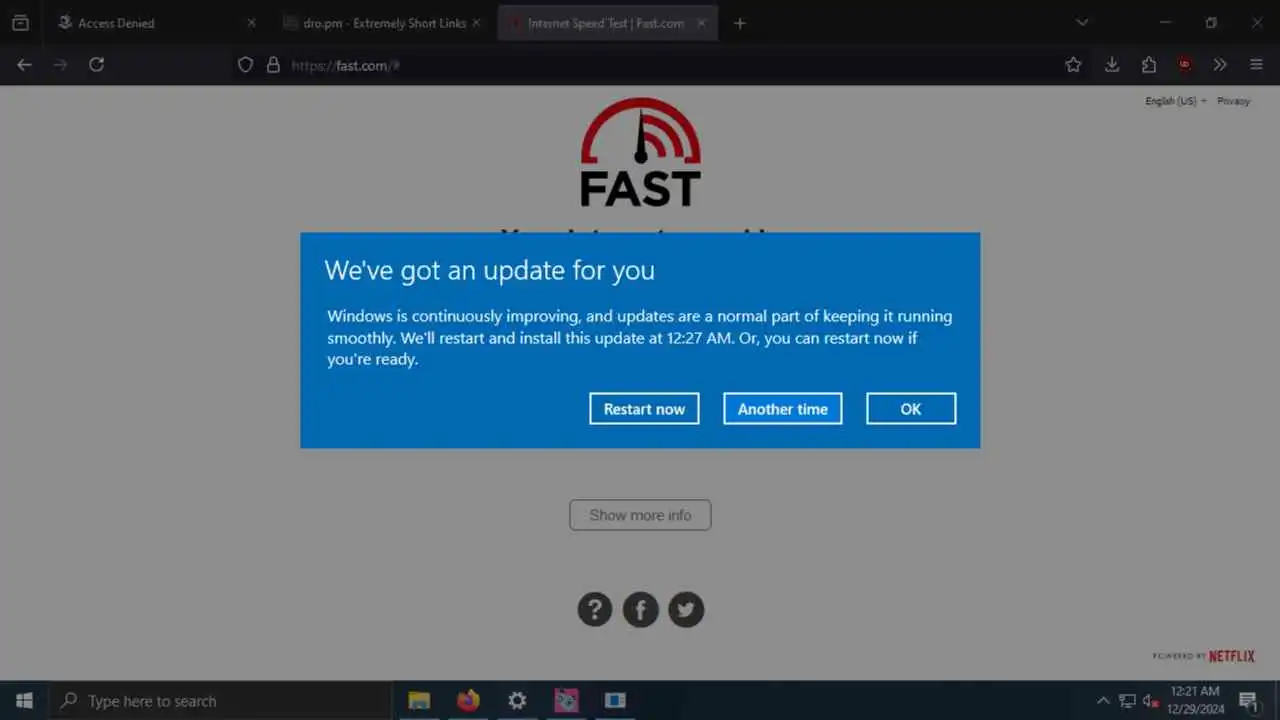
Task: Open the clock showing 12:21 AM
Action: tap(1195, 700)
